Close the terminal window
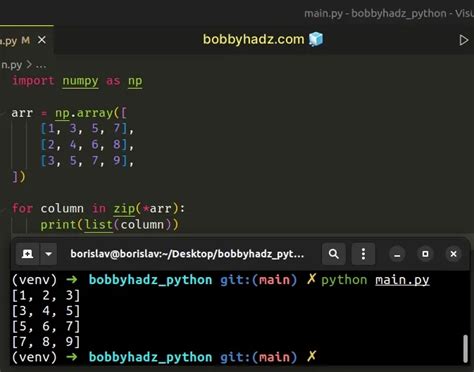This screenshot has height=372, width=474. click(453, 254)
